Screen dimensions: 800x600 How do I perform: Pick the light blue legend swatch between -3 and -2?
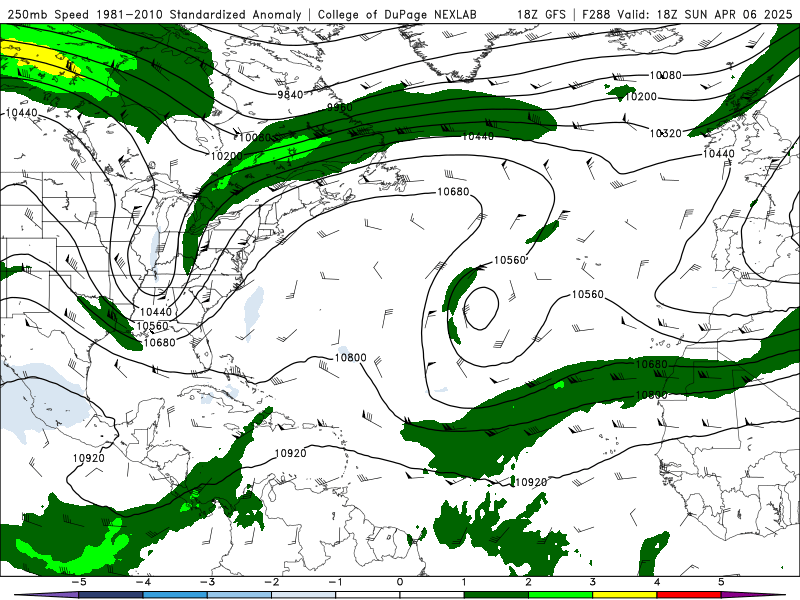click(x=239, y=595)
